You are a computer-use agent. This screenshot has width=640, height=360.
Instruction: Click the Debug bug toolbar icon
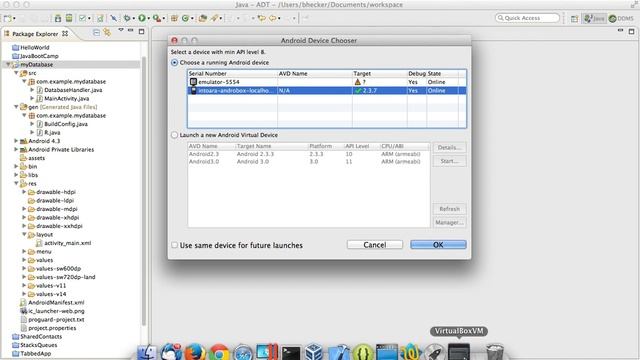click(127, 18)
